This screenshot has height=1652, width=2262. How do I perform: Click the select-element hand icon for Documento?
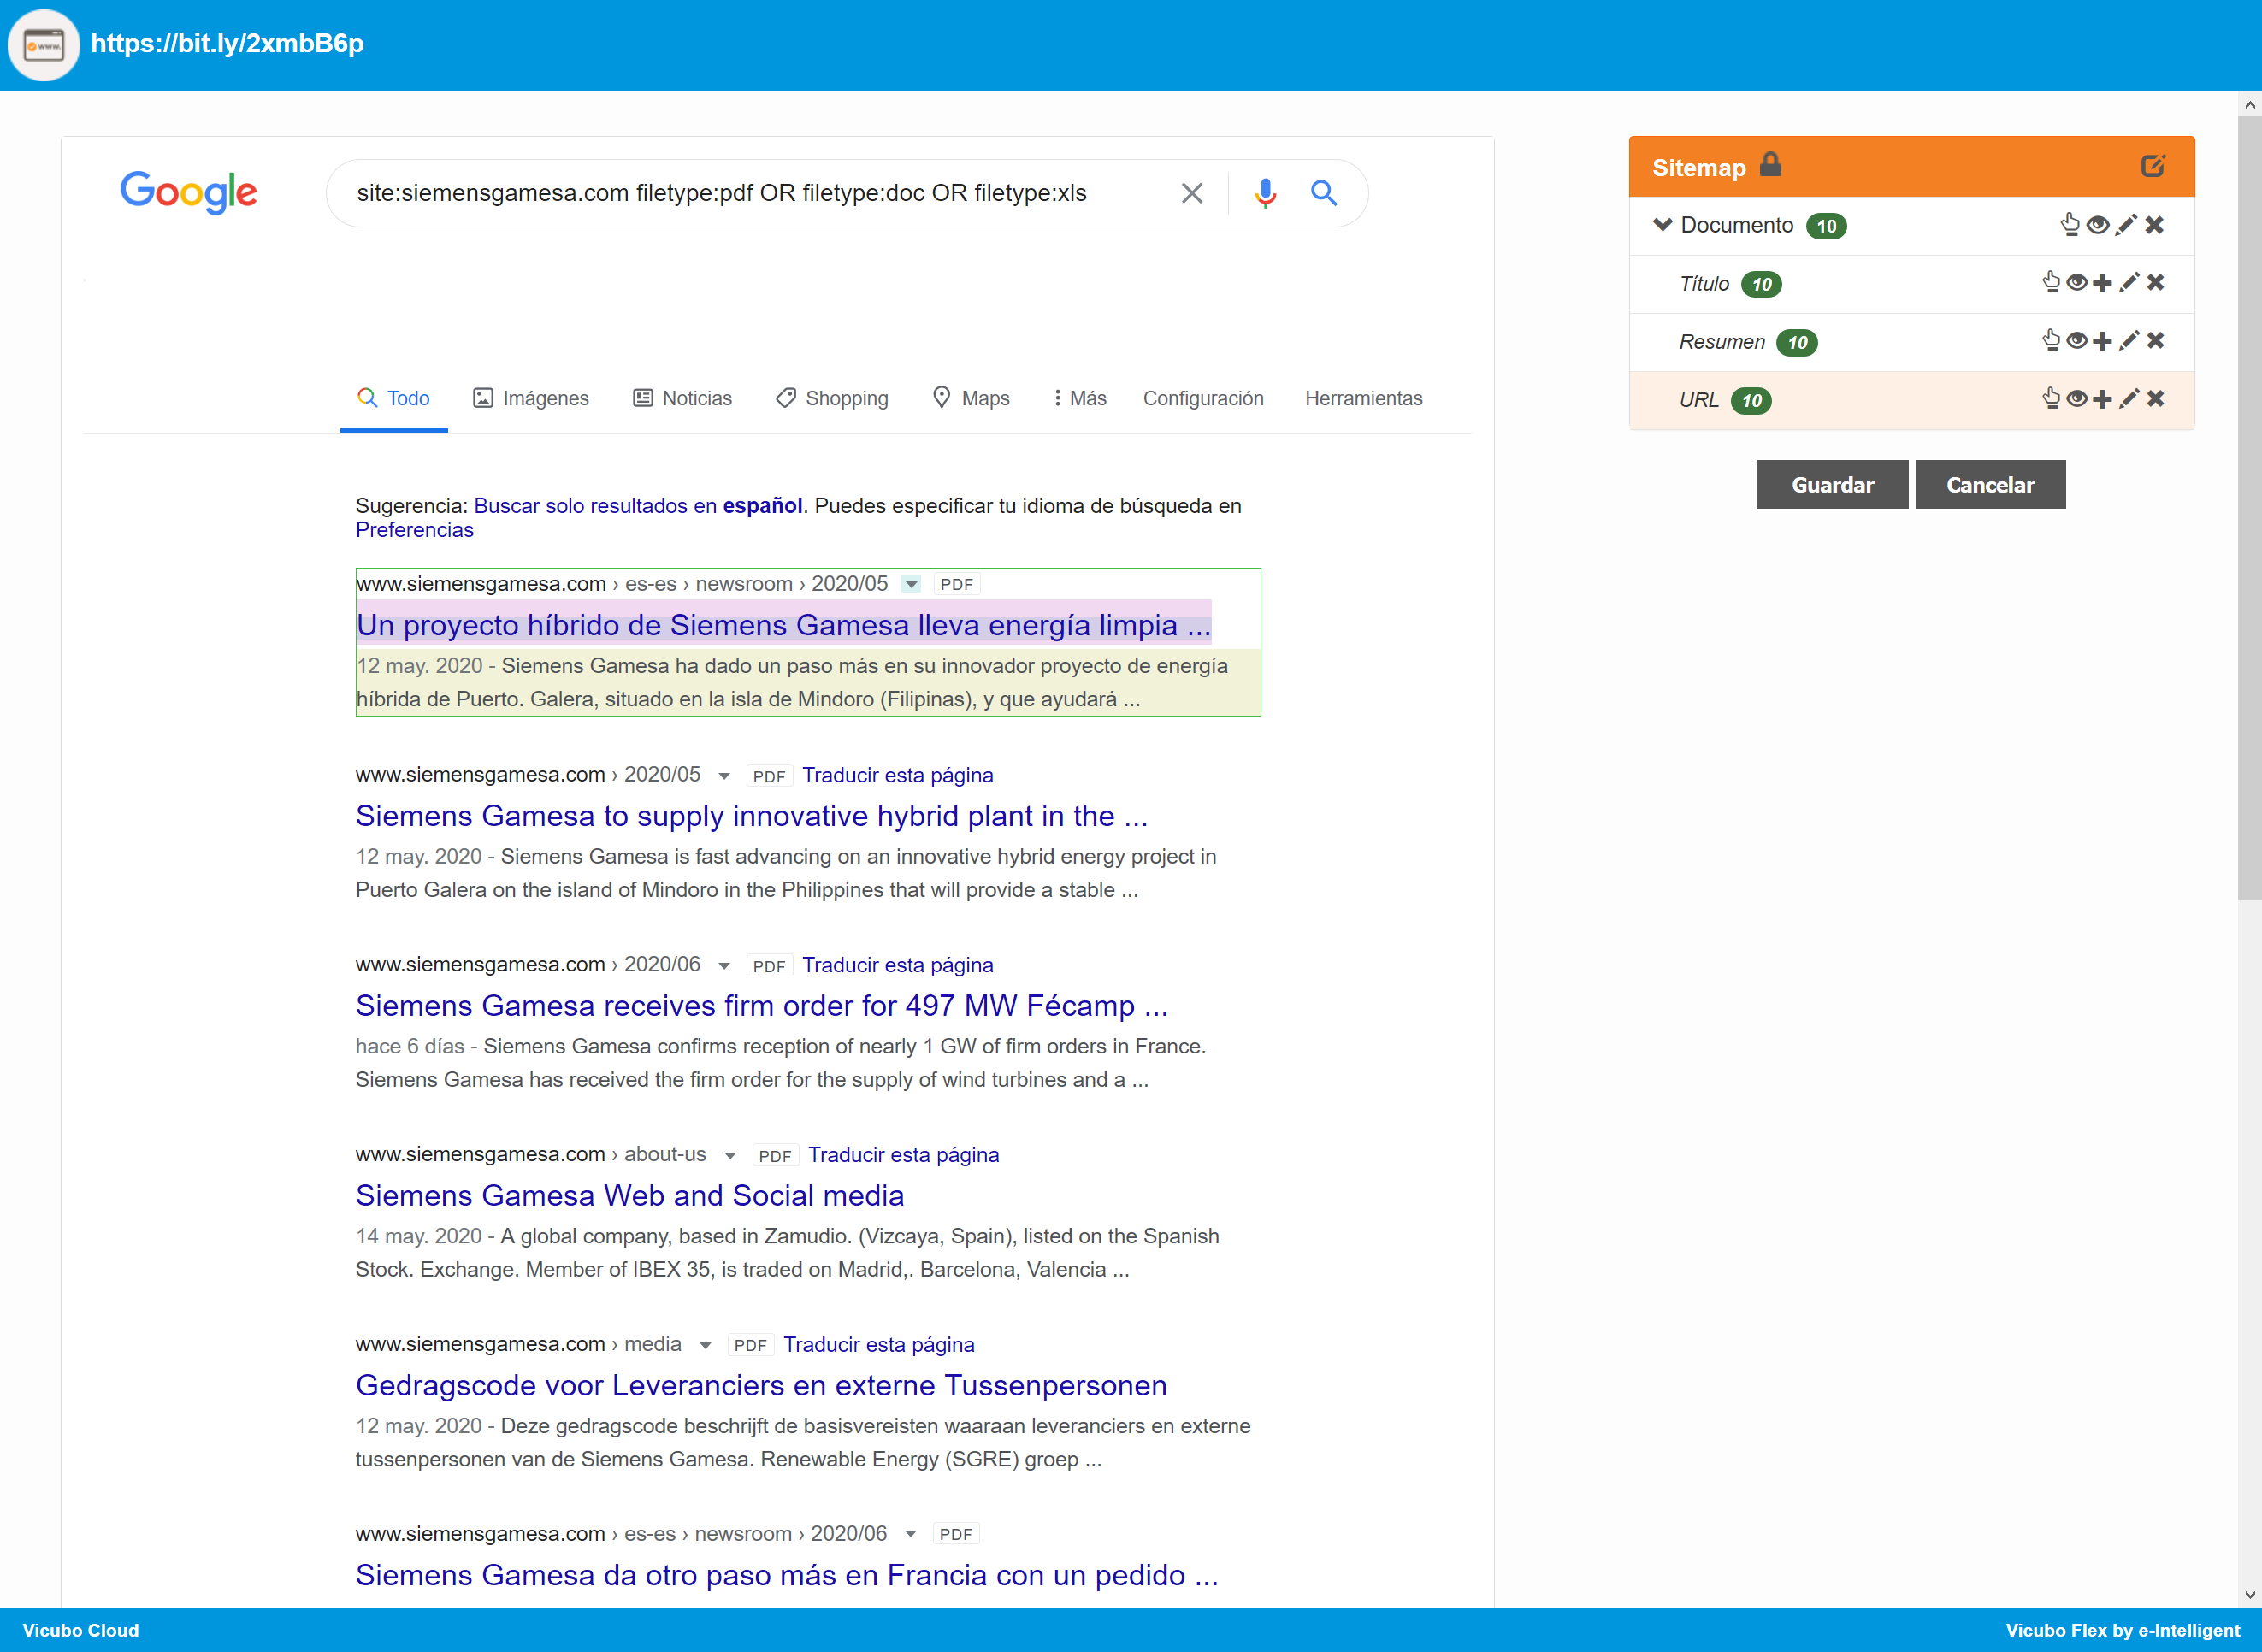pos(2070,225)
